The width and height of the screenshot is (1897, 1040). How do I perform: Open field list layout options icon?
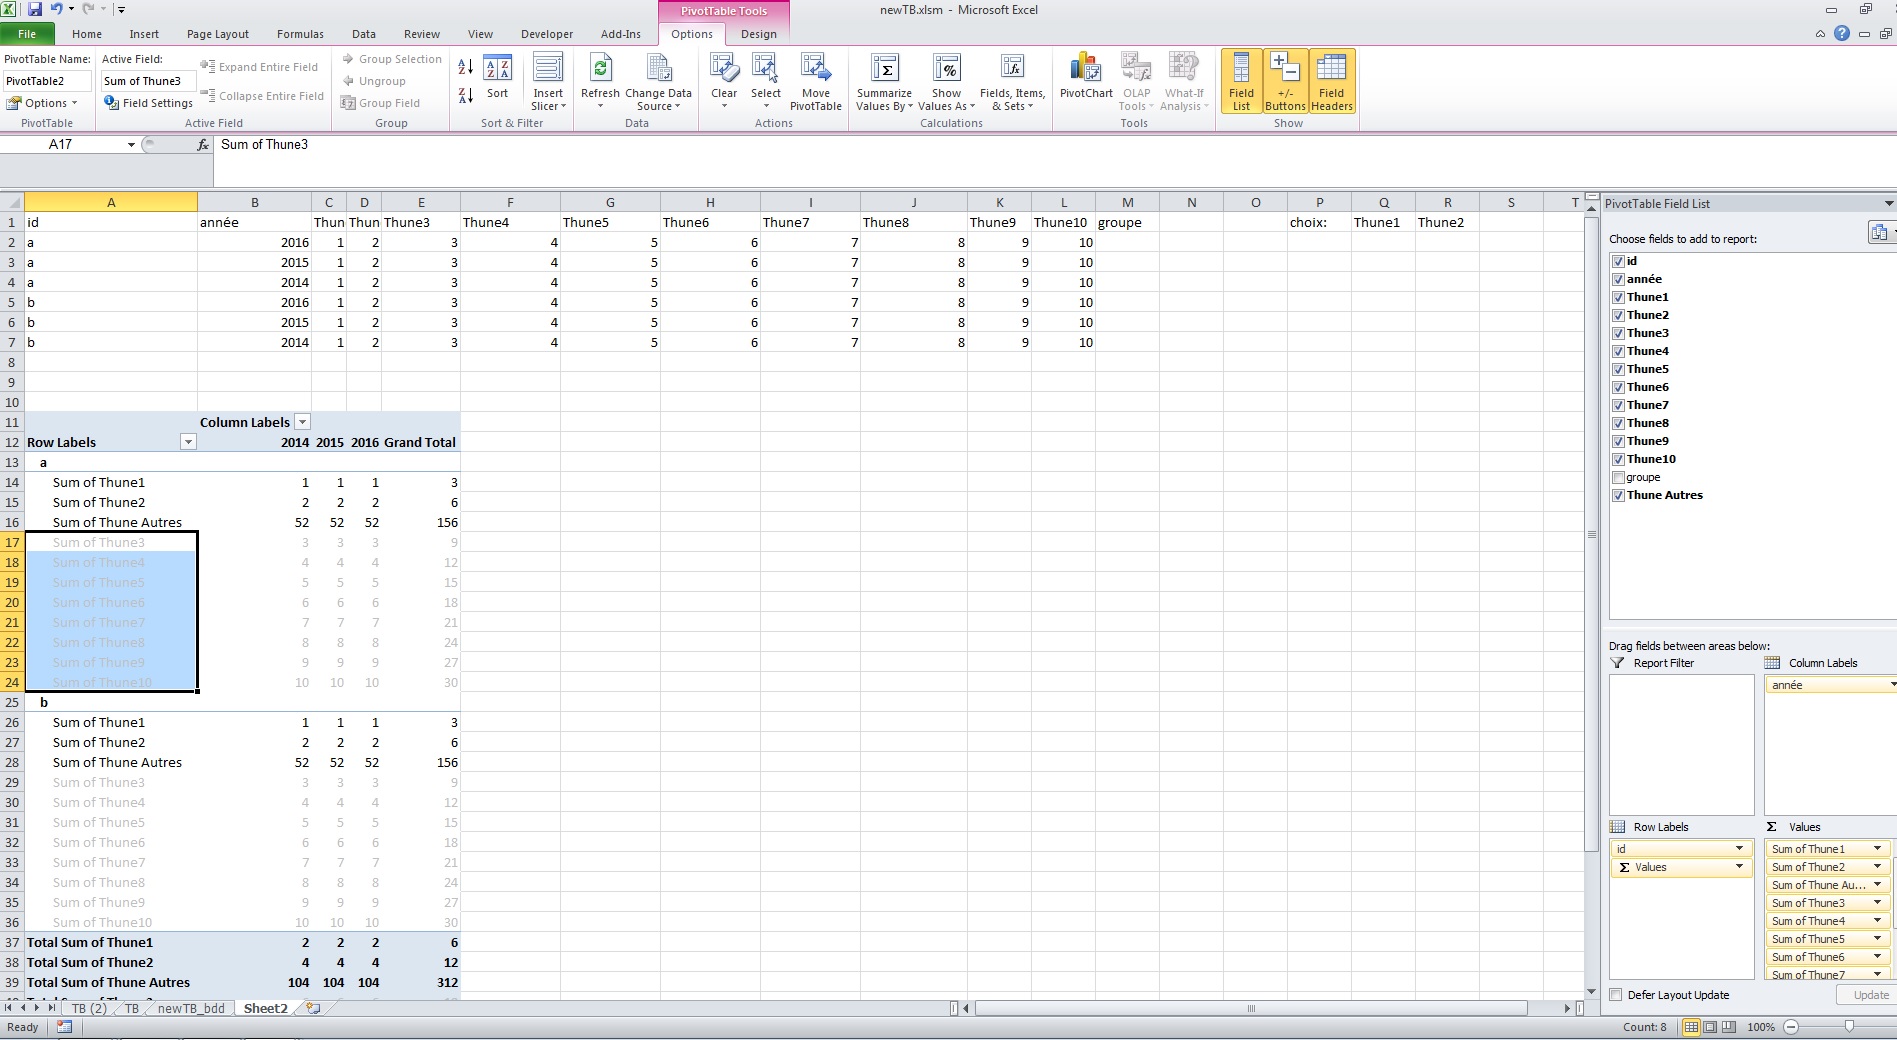pyautogui.click(x=1881, y=233)
